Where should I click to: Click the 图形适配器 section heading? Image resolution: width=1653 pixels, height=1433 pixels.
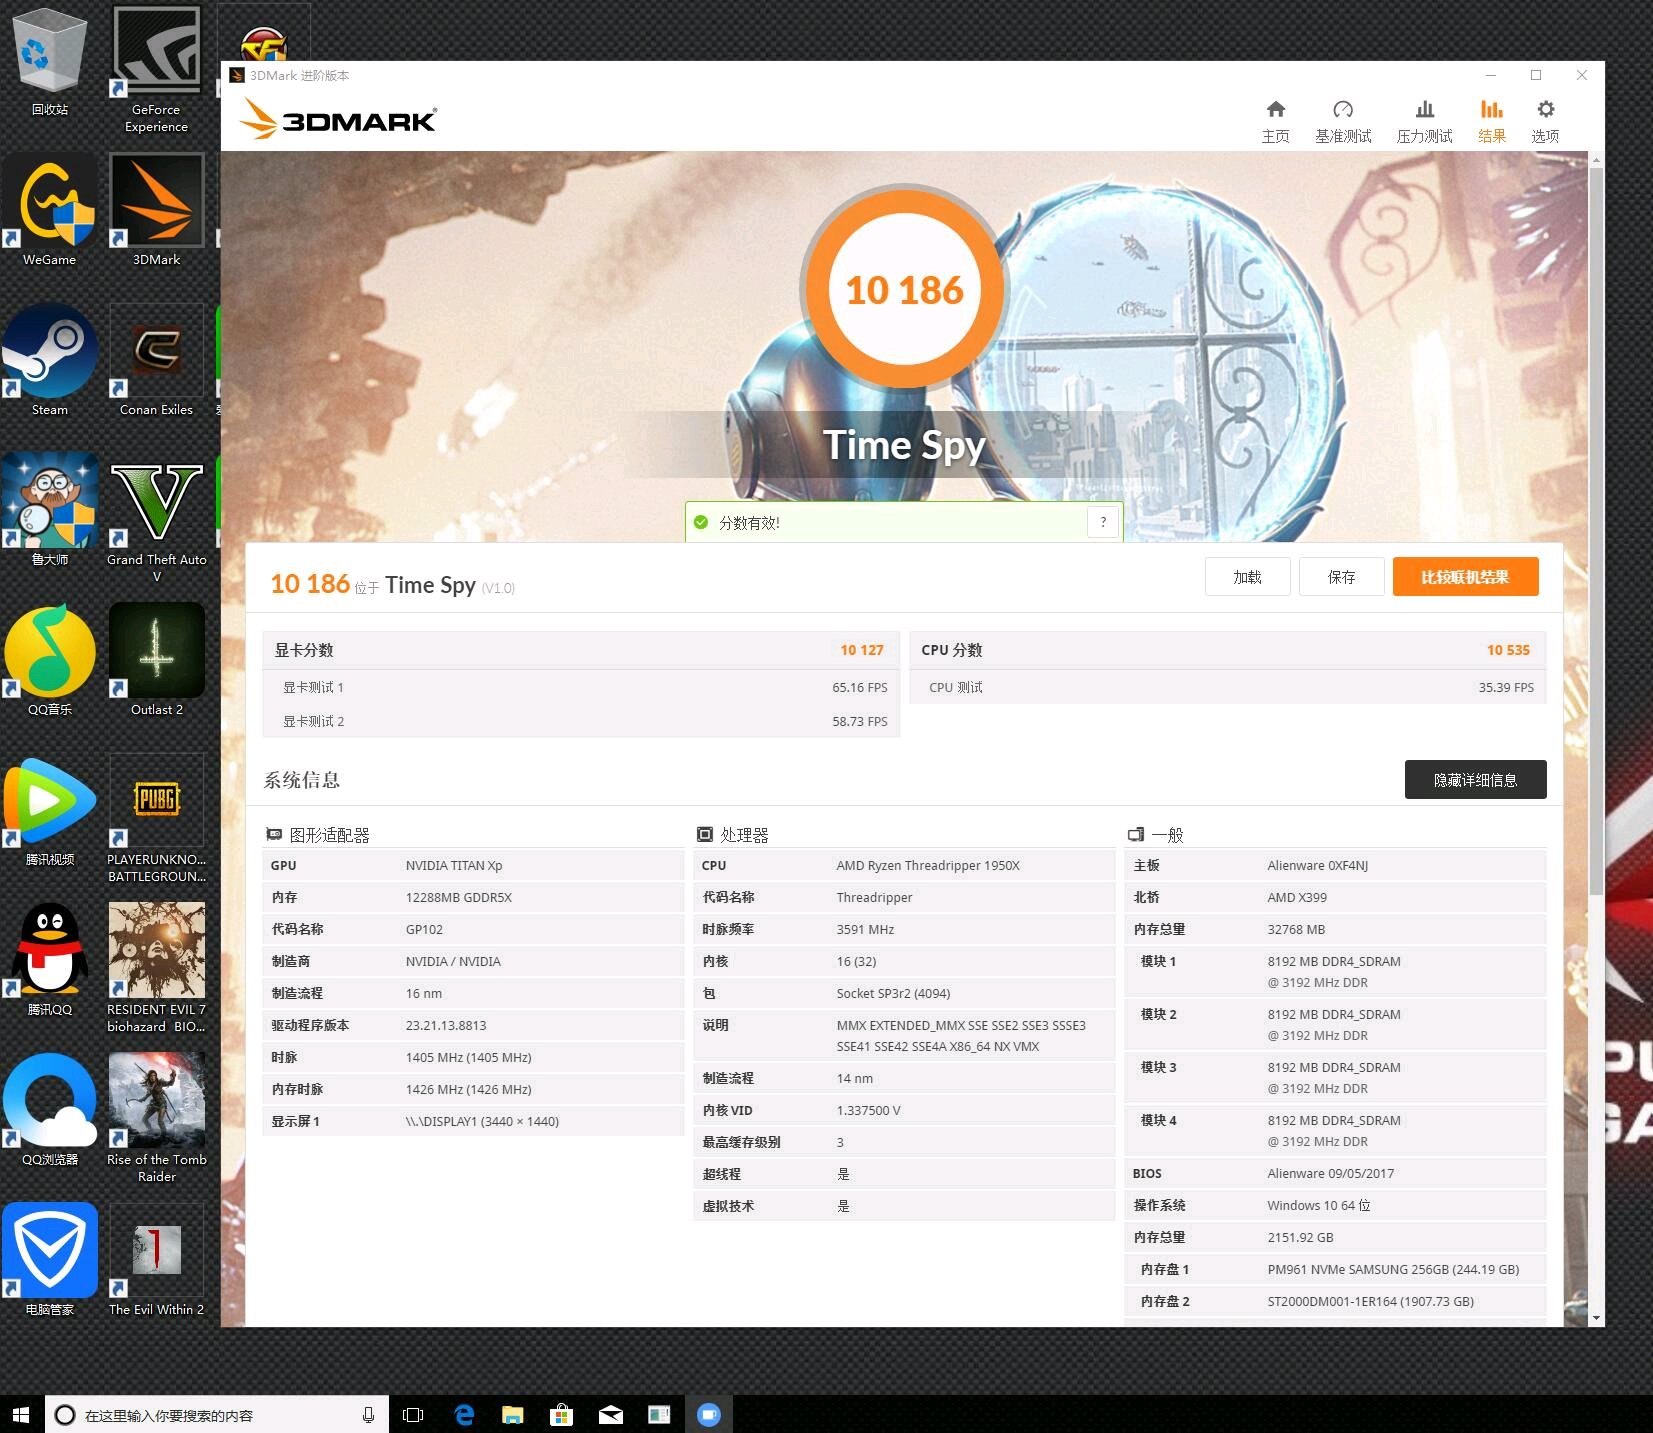coord(318,835)
